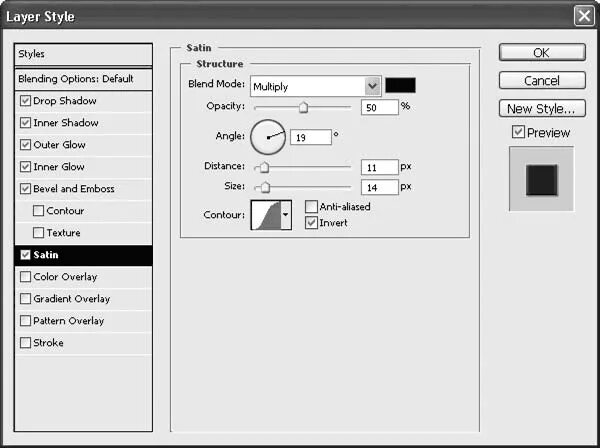The image size is (600, 448).
Task: Click the New Style... button
Action: (x=542, y=109)
